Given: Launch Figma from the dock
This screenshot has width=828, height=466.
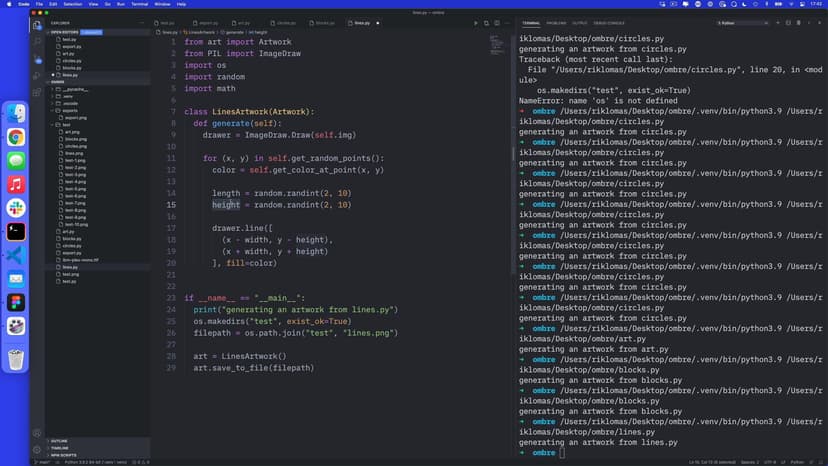Looking at the screenshot, I should coord(17,301).
